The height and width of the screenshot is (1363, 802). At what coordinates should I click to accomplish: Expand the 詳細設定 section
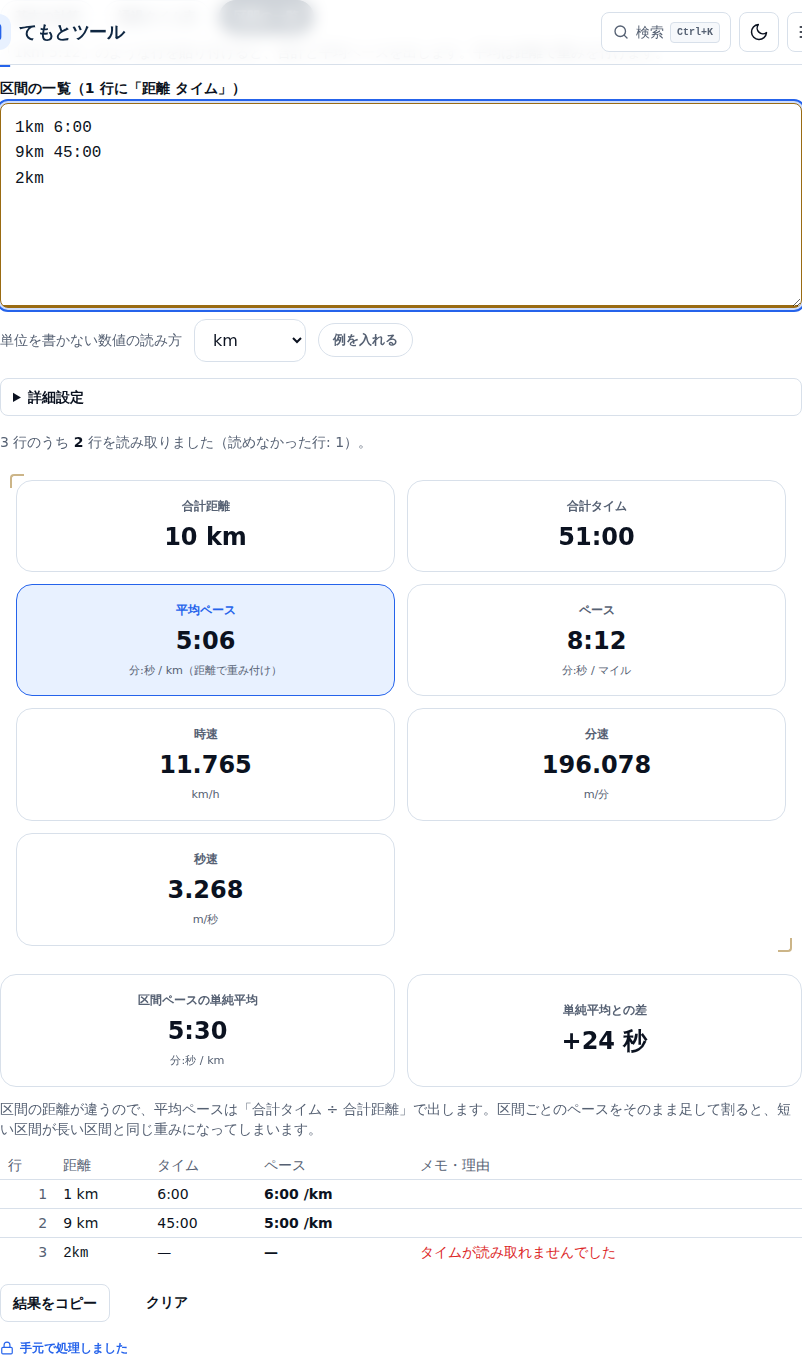coord(400,397)
